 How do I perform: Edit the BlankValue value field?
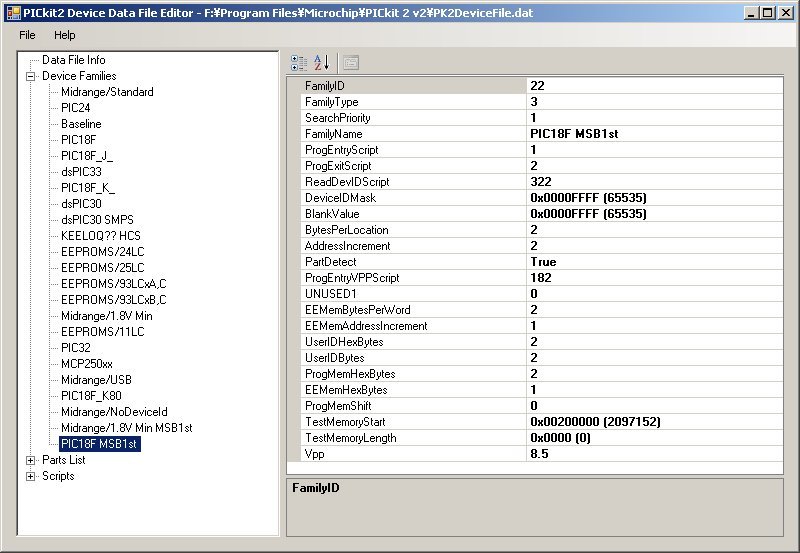click(x=655, y=214)
